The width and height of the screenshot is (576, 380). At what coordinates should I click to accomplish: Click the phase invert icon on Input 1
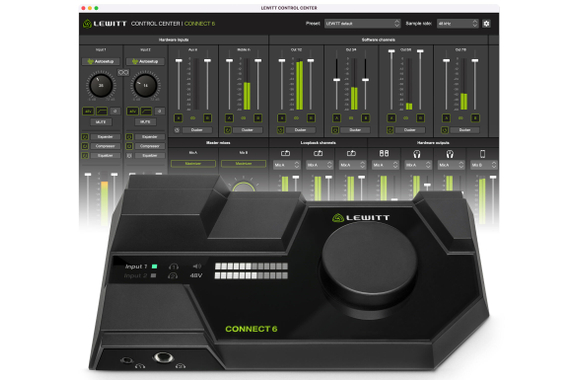(115, 111)
